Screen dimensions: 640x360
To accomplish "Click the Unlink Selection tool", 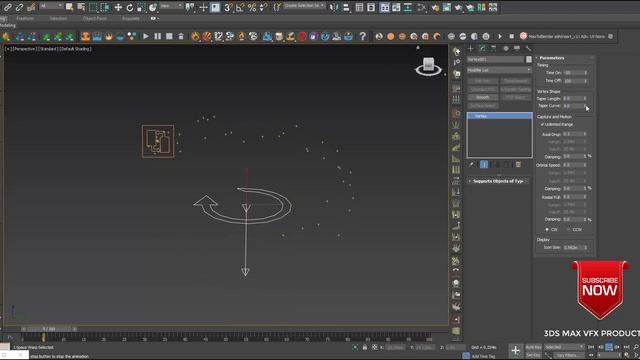I will [x=19, y=7].
